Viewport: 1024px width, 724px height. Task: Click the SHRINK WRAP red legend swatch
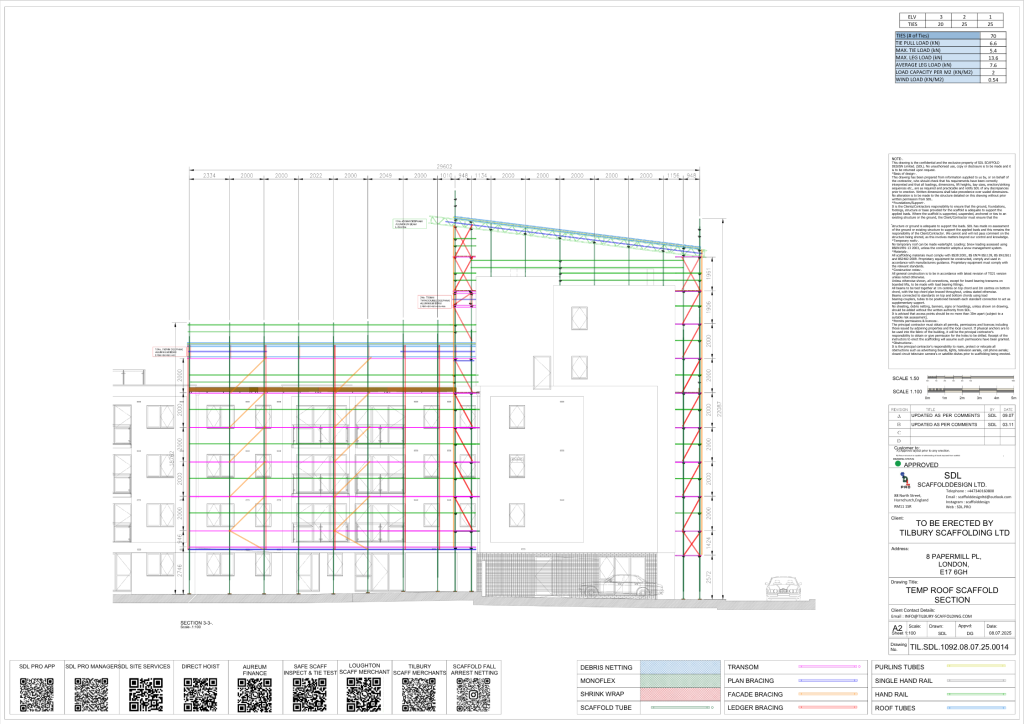pos(679,695)
